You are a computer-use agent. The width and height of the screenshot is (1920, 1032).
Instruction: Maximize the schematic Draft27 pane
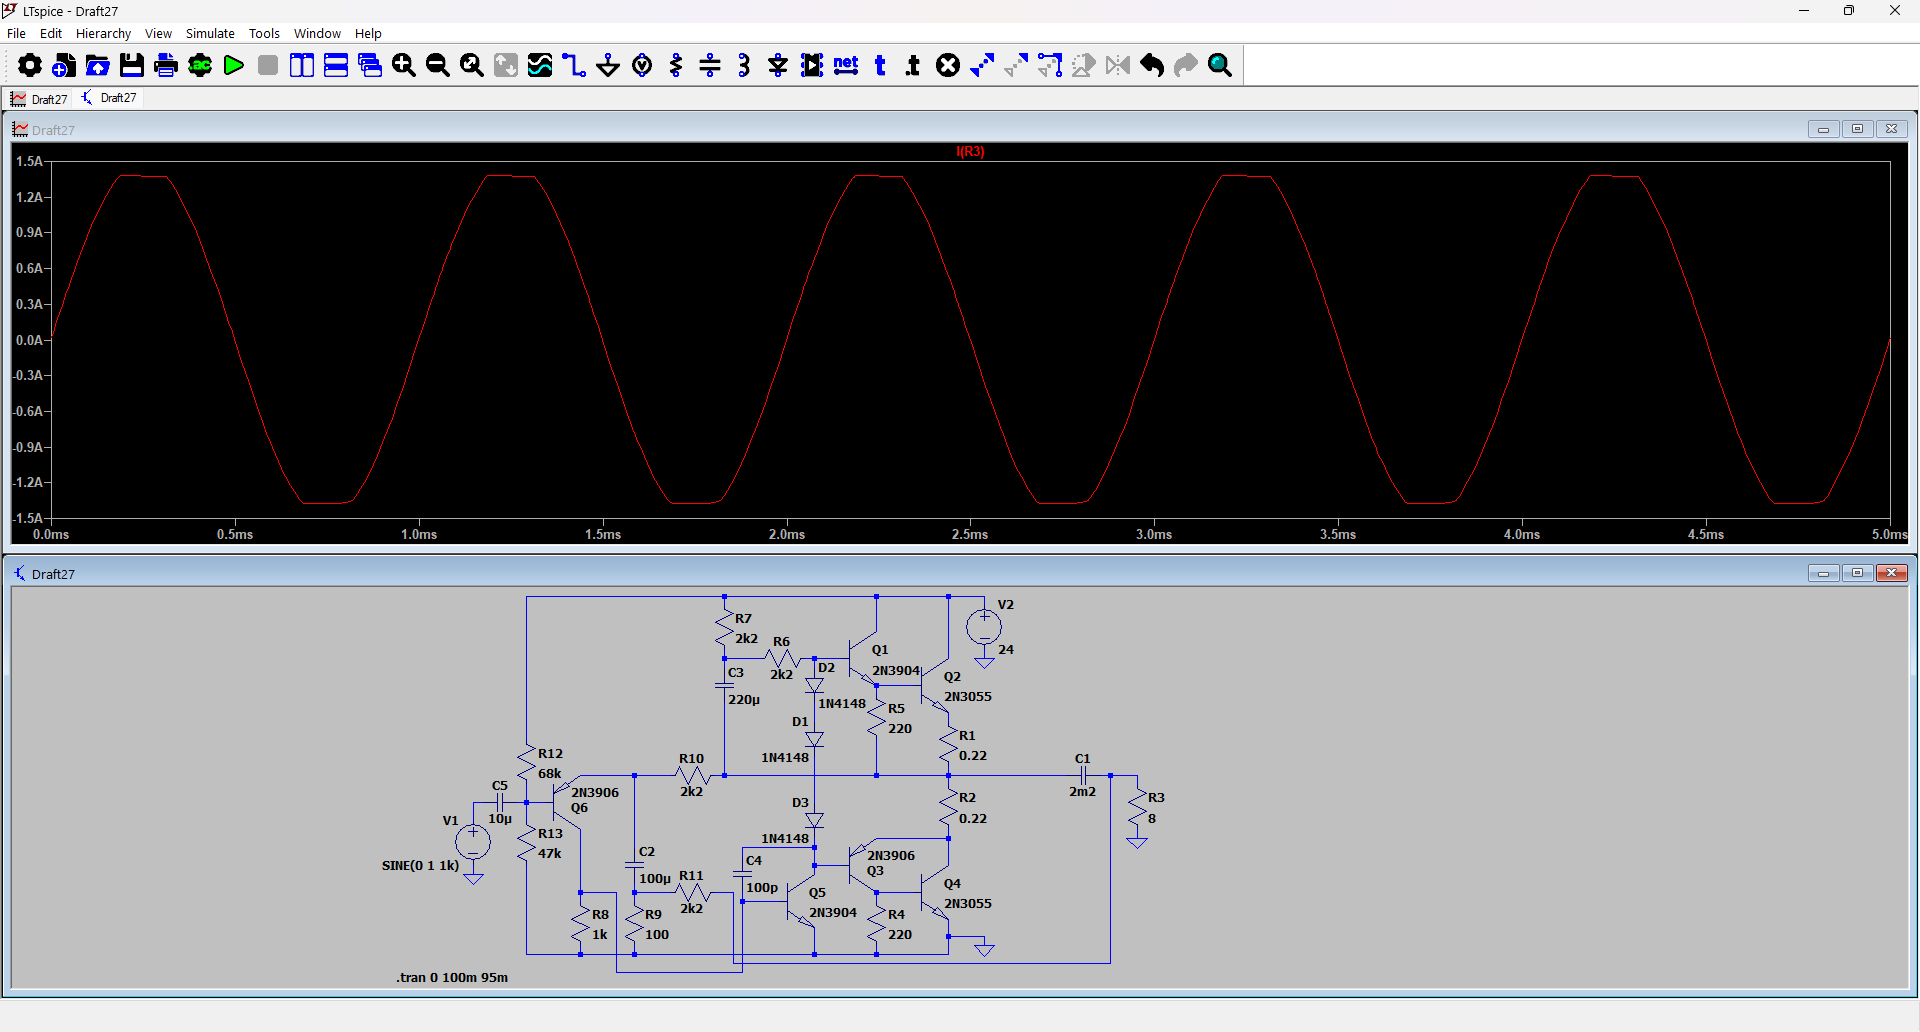coord(1857,573)
